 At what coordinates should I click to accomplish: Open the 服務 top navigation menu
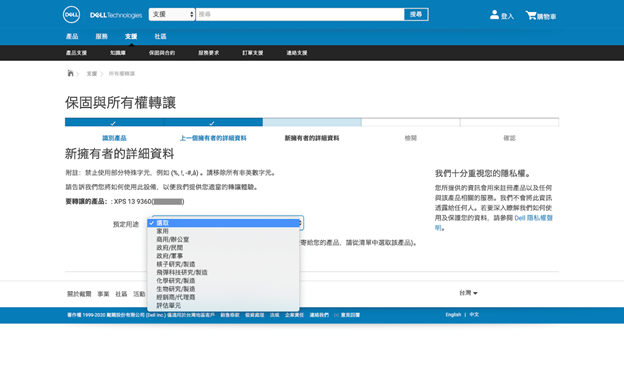tap(101, 37)
